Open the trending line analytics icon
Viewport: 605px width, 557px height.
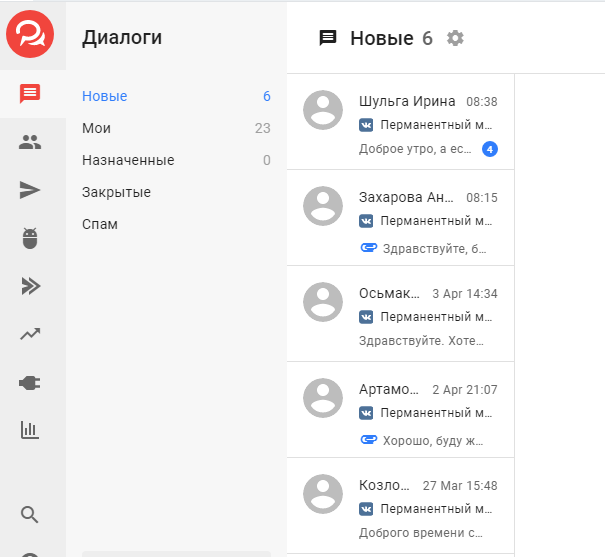pyautogui.click(x=30, y=334)
